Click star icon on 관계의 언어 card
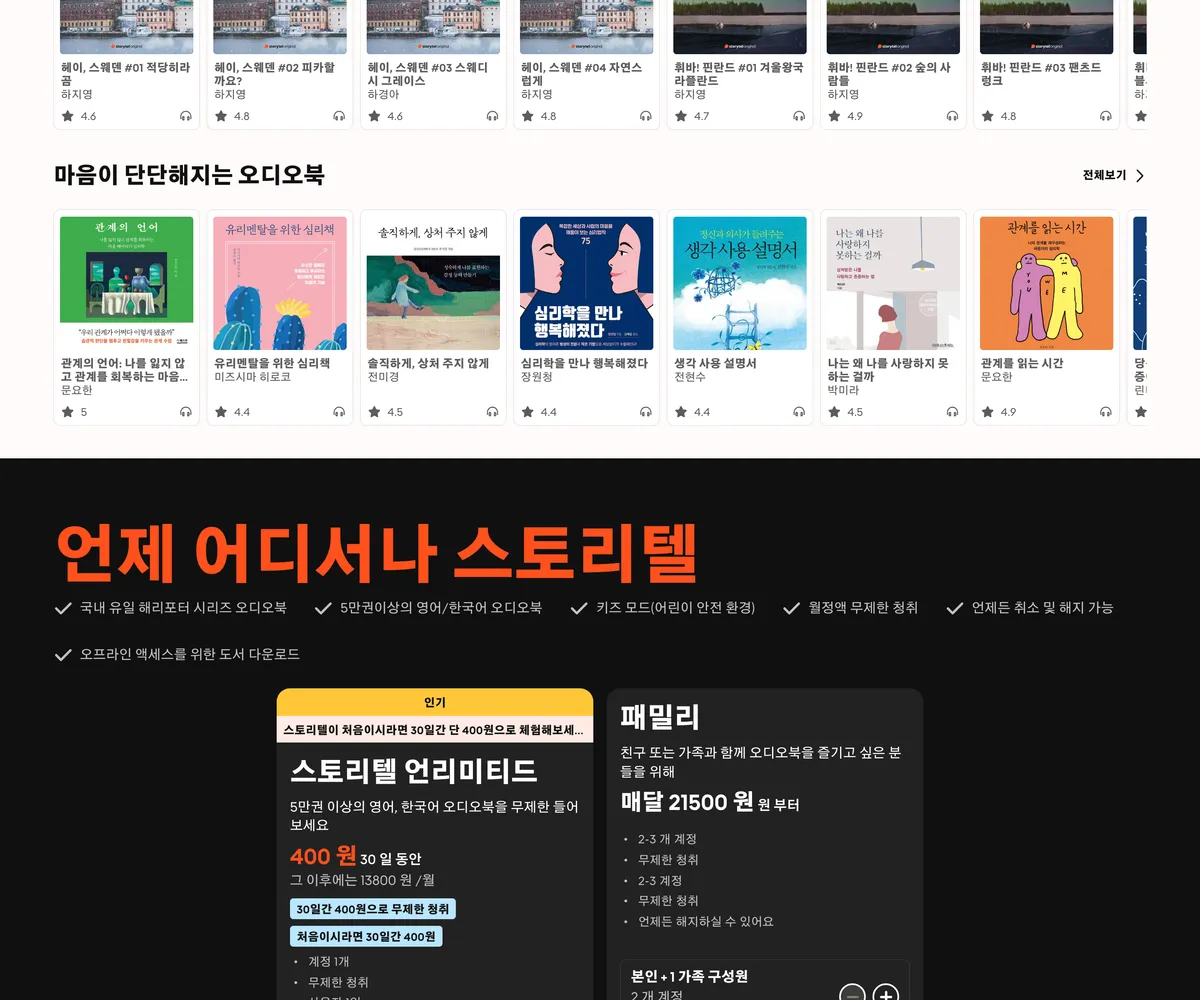Image resolution: width=1200 pixels, height=1000 pixels. click(x=68, y=412)
